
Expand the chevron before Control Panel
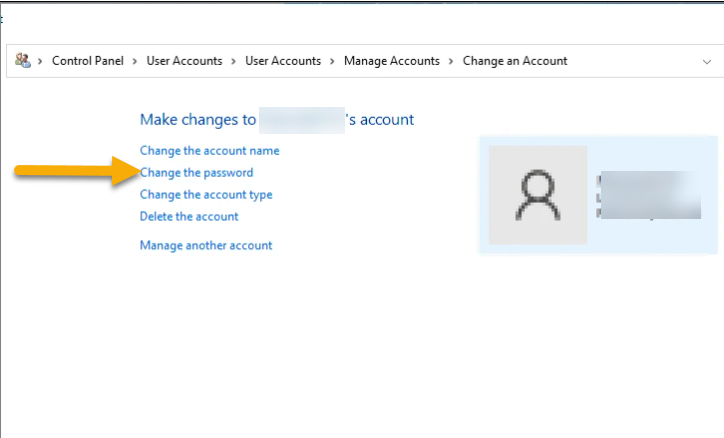click(41, 61)
